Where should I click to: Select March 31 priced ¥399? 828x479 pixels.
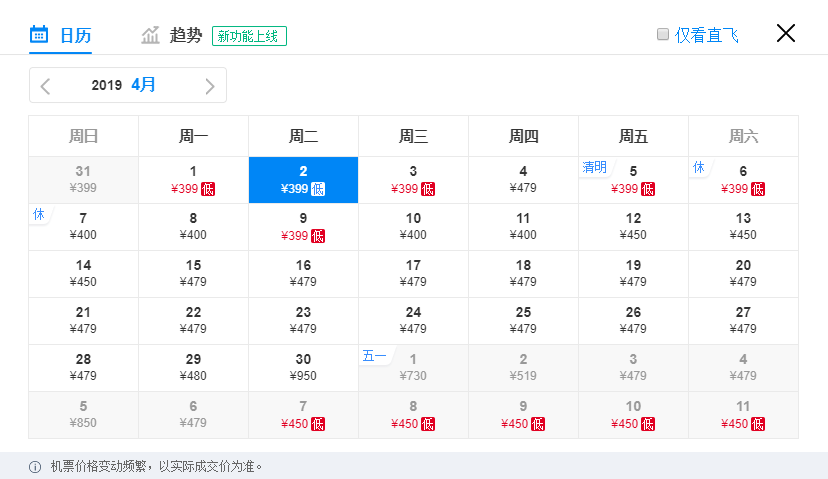83,180
